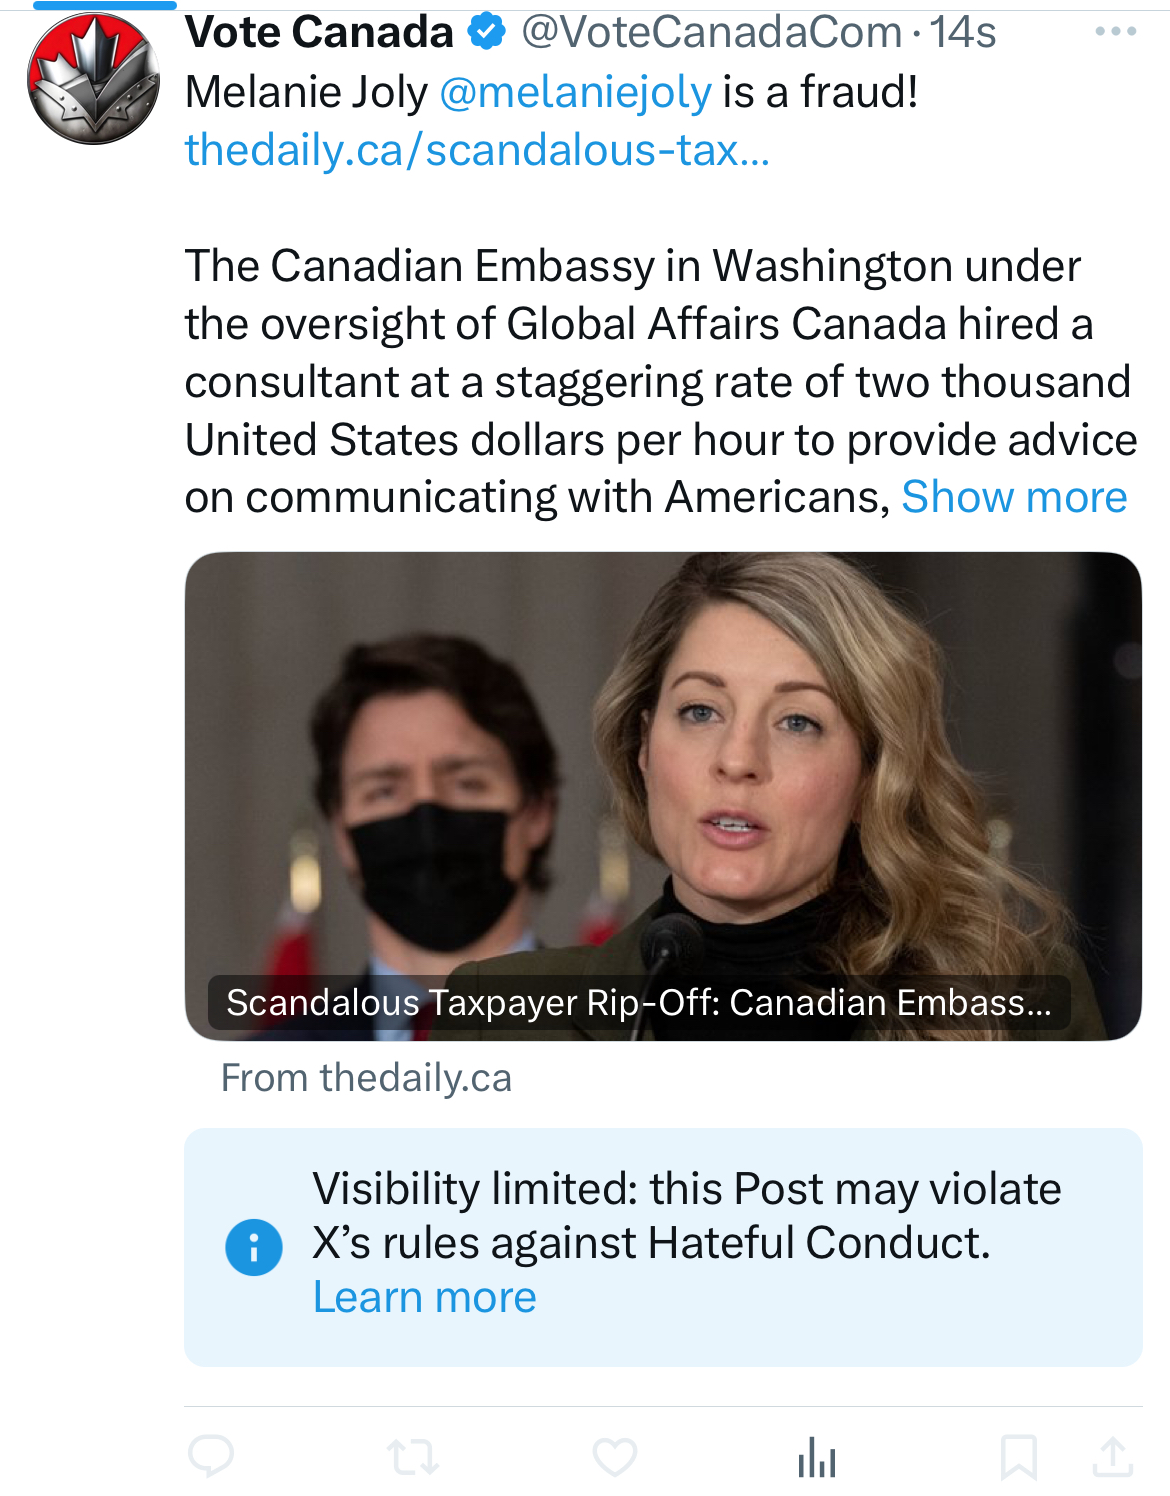Image resolution: width=1170 pixels, height=1496 pixels.
Task: Like the post with the heart icon
Action: (615, 1457)
